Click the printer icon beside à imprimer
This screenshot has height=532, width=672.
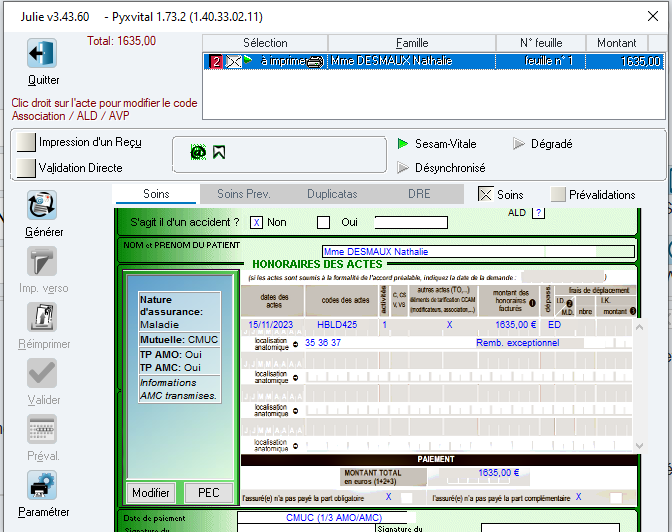coord(316,62)
